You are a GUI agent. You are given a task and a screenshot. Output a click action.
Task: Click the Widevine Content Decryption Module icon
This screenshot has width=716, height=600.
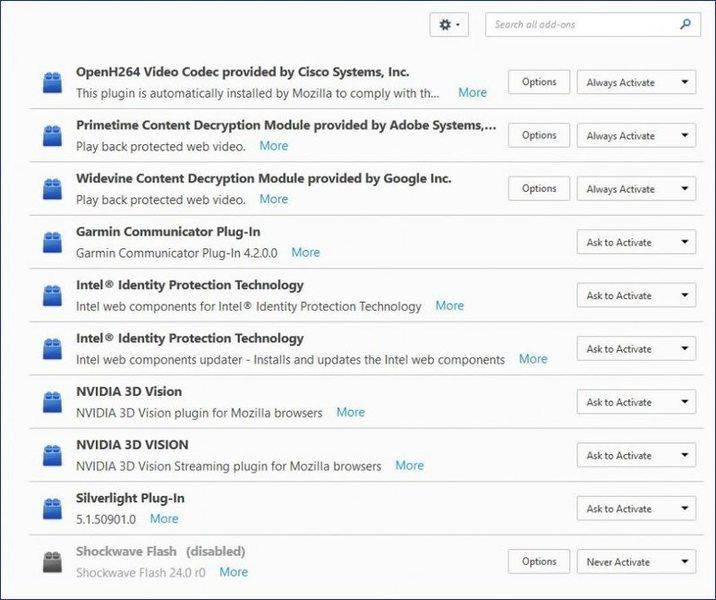point(52,189)
